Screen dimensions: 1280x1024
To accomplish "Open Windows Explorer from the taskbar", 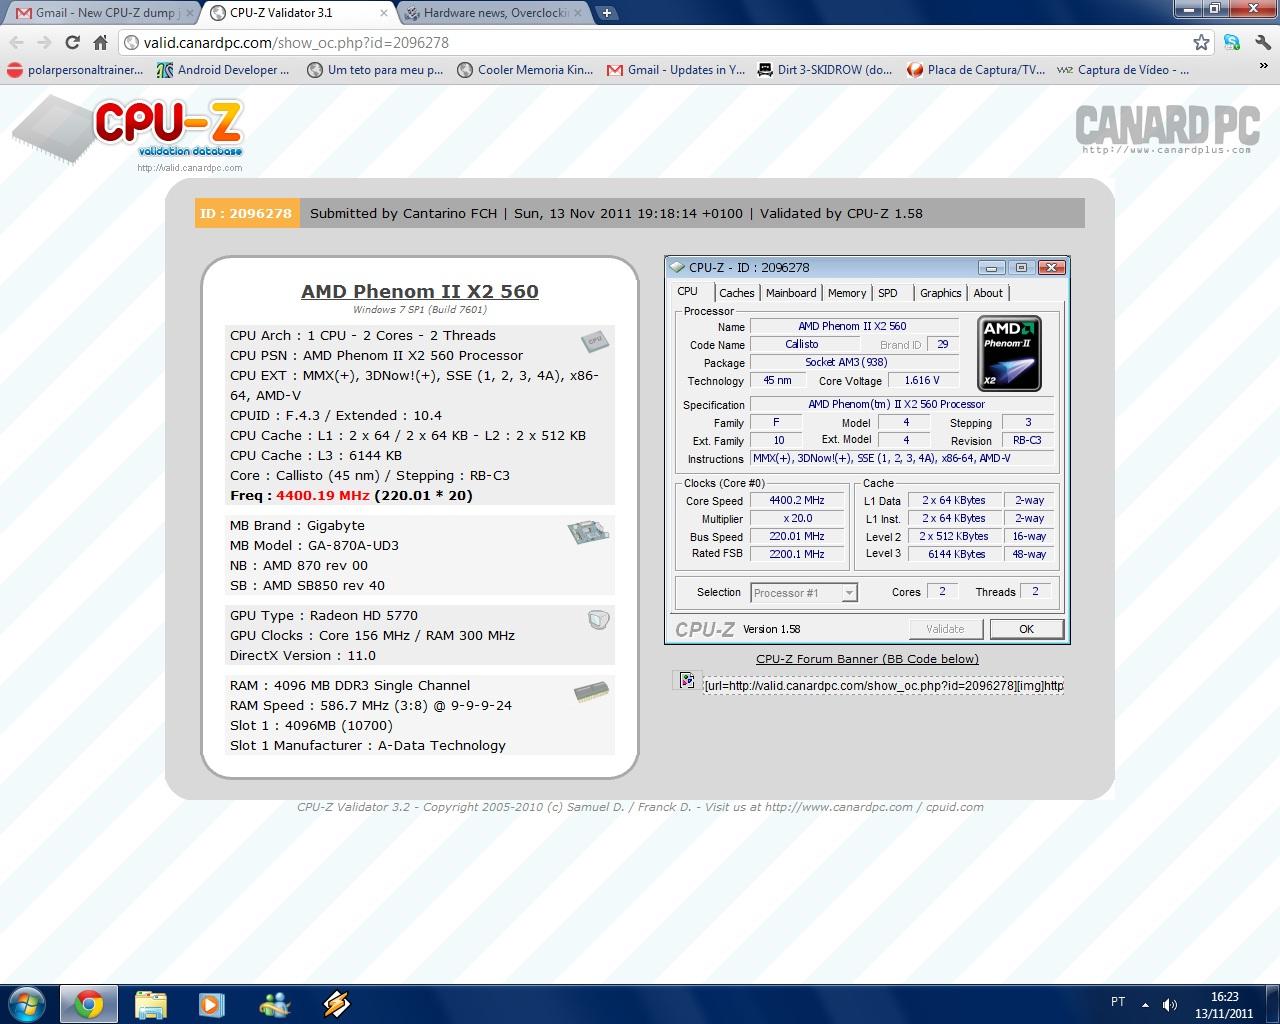I will [151, 1004].
